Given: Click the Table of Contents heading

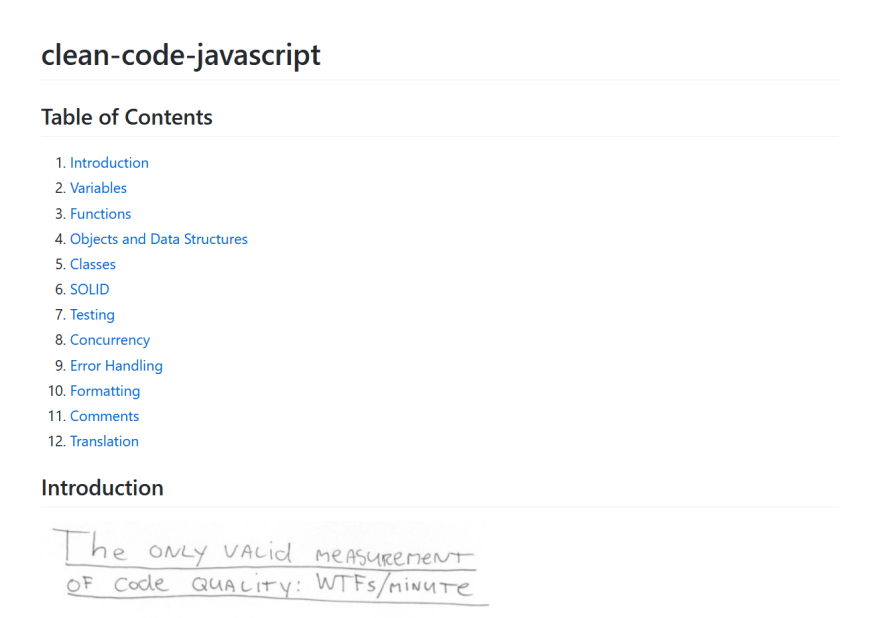Looking at the screenshot, I should [127, 117].
